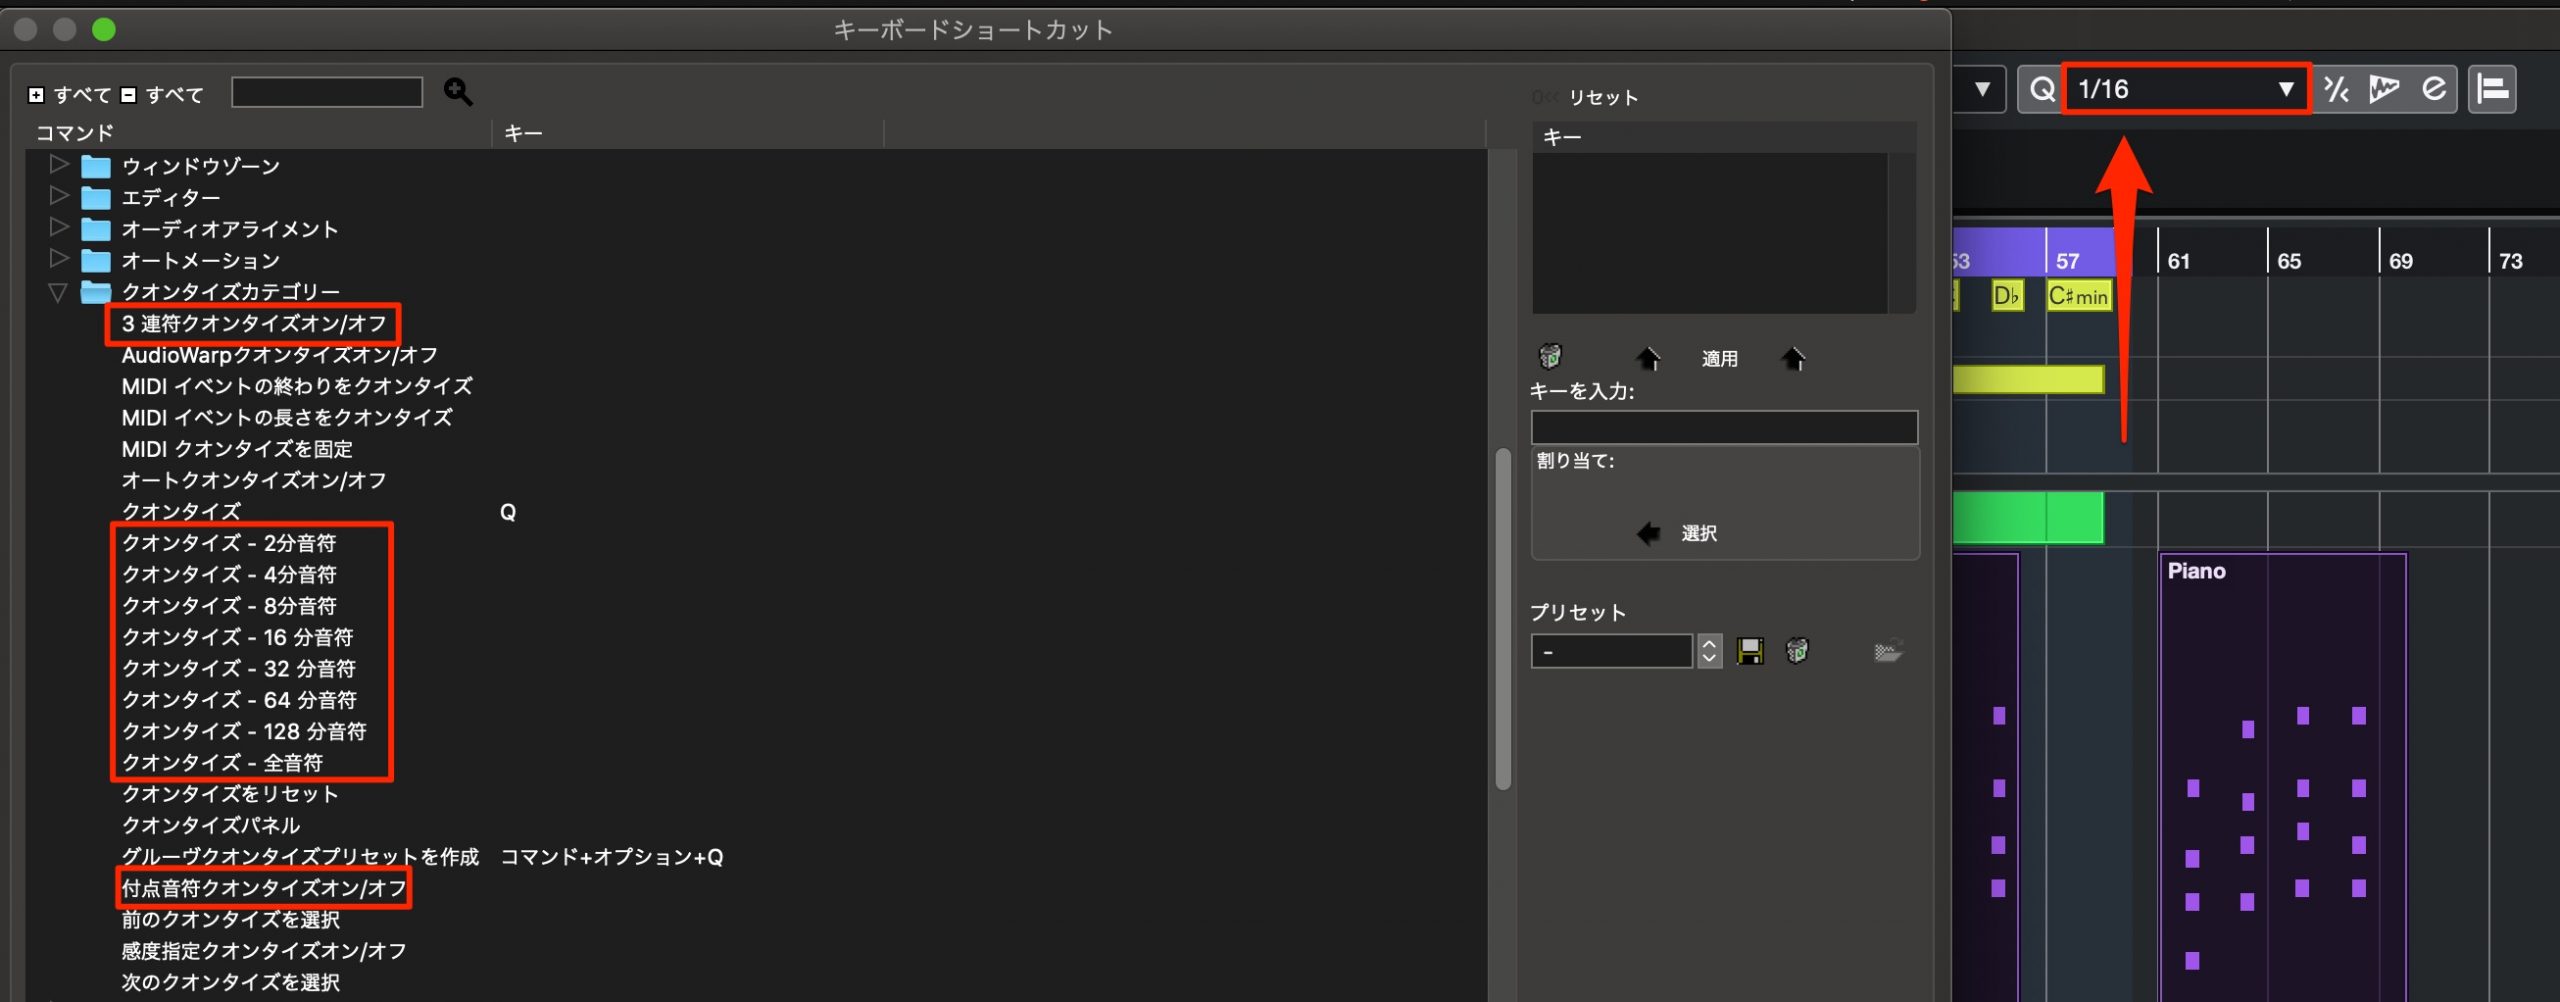Select 前のクオンタイズを選択 command
The width and height of the screenshot is (2560, 1002).
point(230,919)
